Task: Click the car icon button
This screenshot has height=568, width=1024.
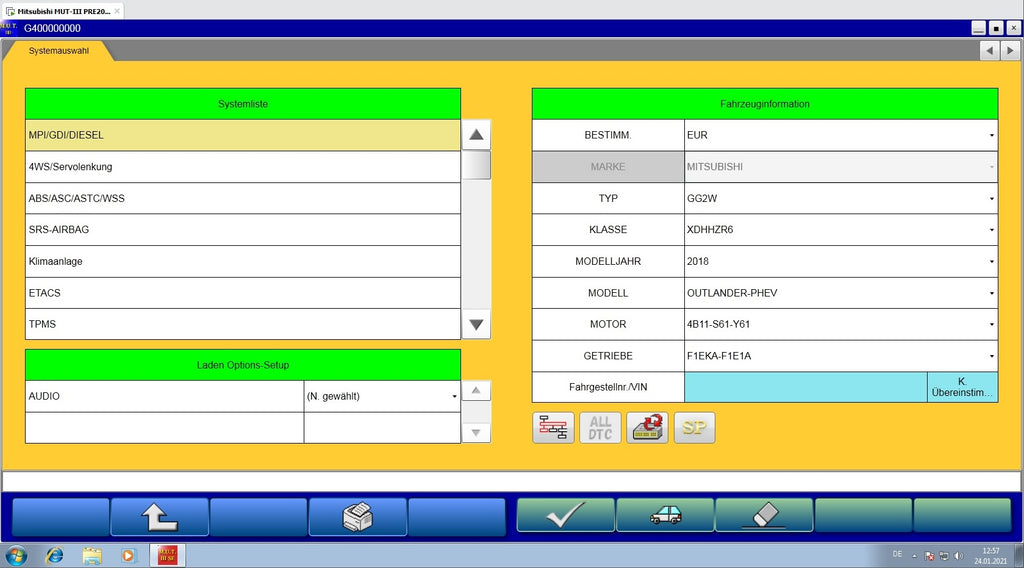Action: coord(665,516)
